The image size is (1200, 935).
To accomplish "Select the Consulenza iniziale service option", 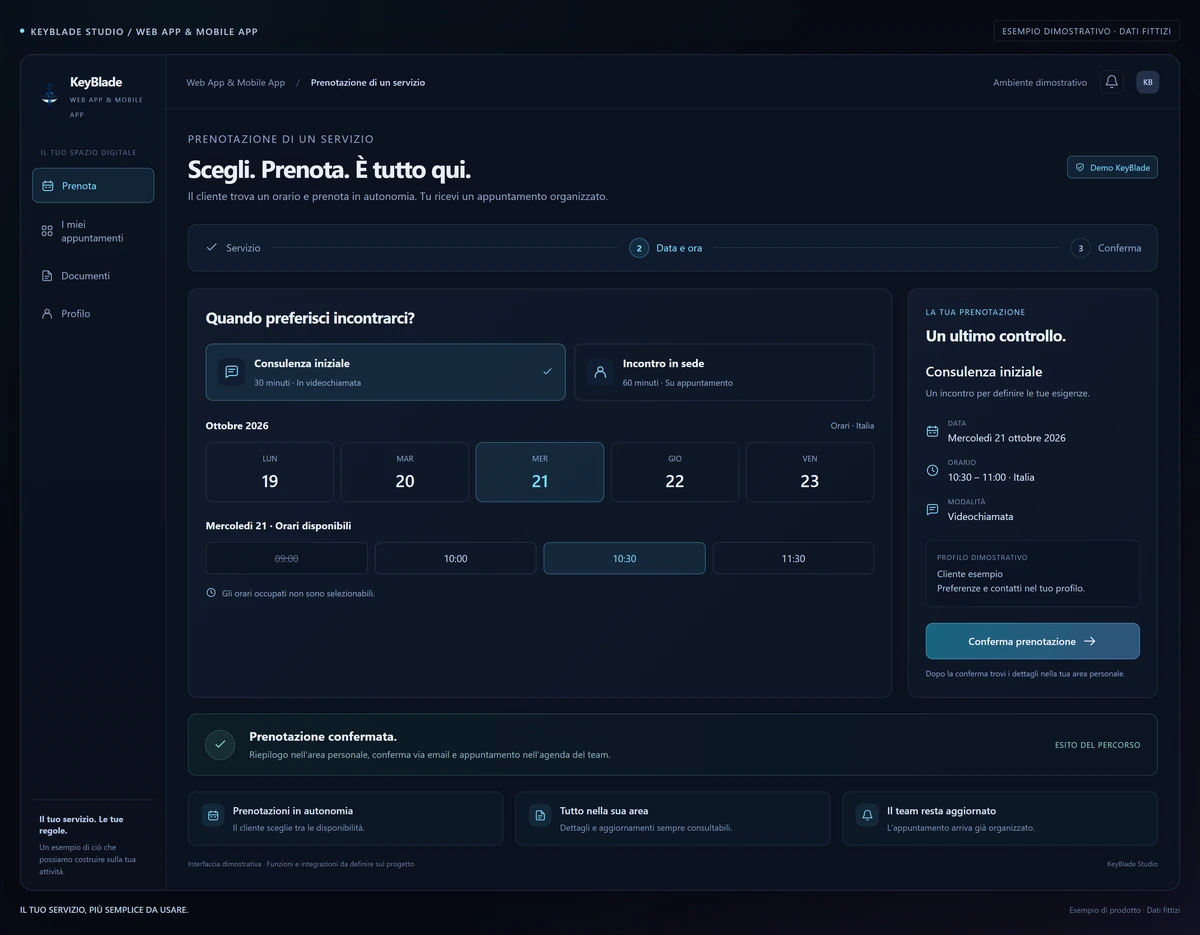I will point(385,372).
